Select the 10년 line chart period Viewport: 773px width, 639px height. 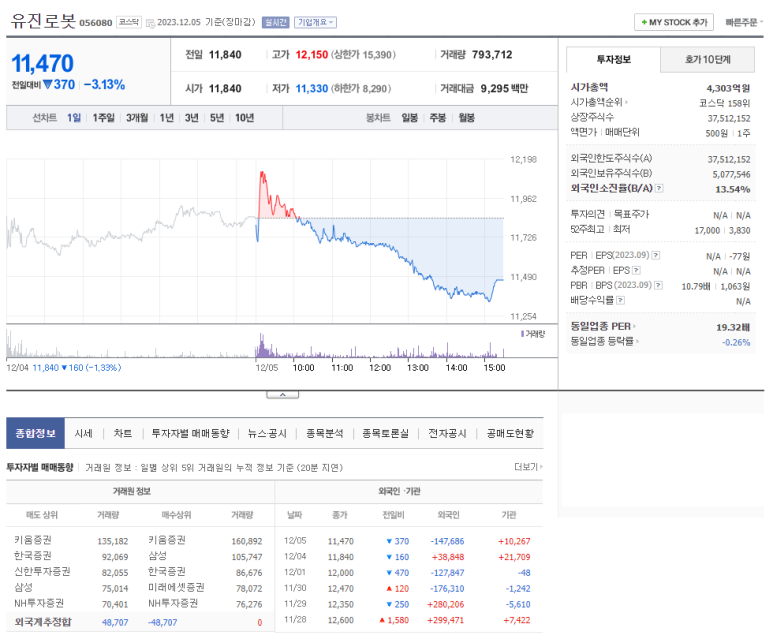(x=245, y=118)
